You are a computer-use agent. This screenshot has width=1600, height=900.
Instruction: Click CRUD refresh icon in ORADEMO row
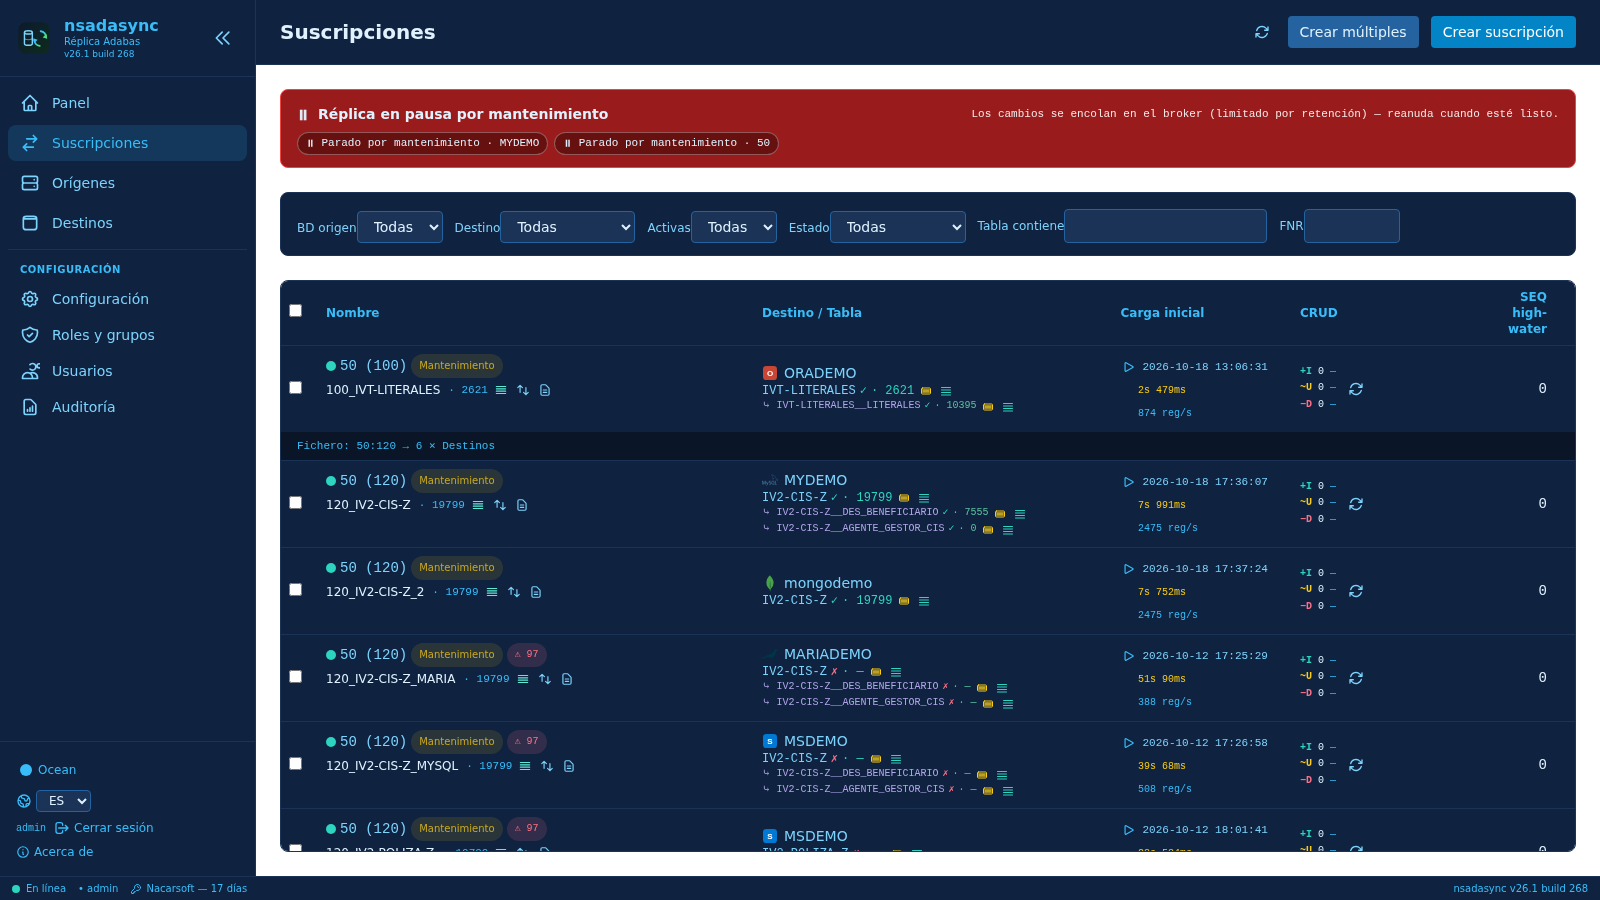coord(1356,389)
